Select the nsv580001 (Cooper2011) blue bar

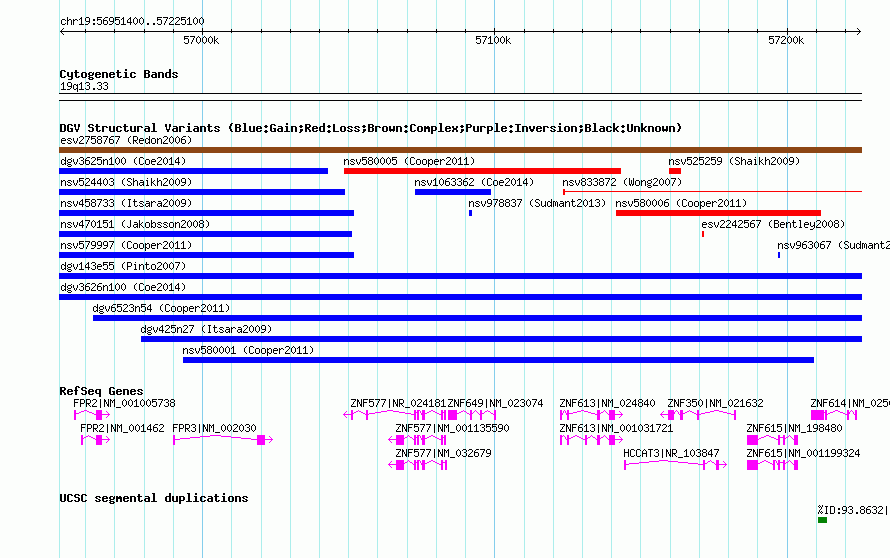pyautogui.click(x=498, y=360)
